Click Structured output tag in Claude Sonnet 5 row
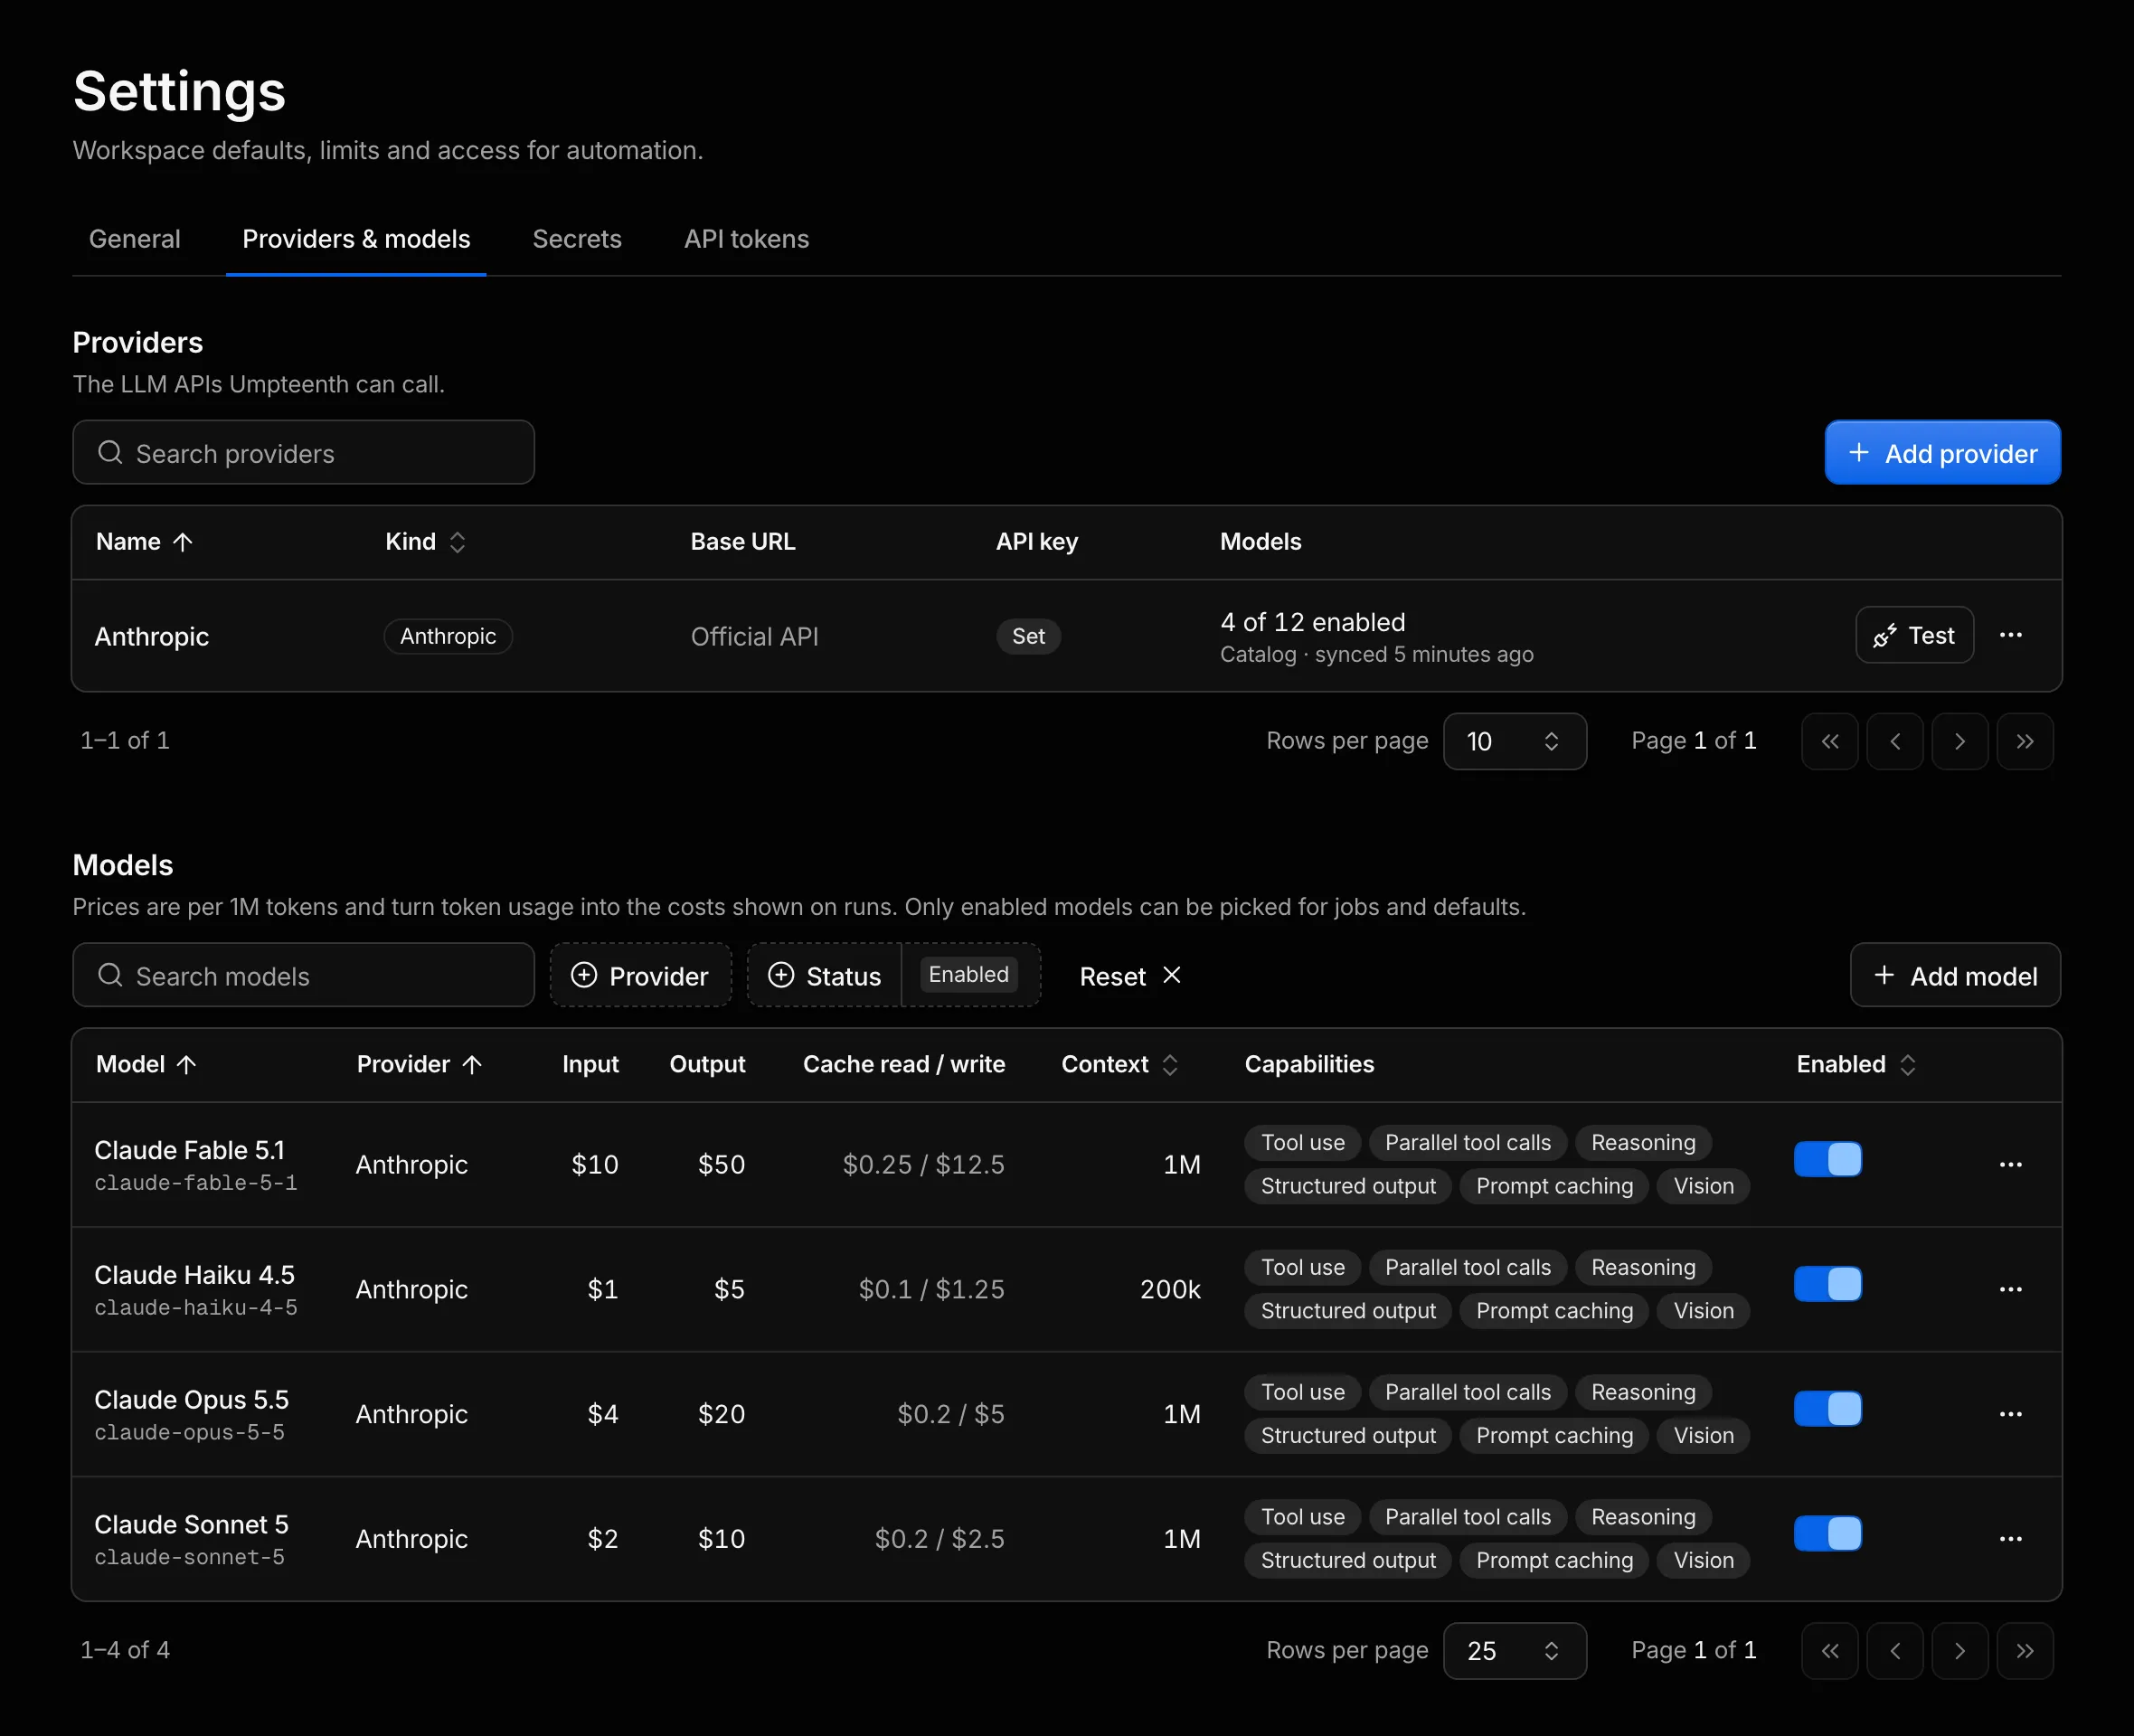The height and width of the screenshot is (1736, 2134). pyautogui.click(x=1347, y=1560)
